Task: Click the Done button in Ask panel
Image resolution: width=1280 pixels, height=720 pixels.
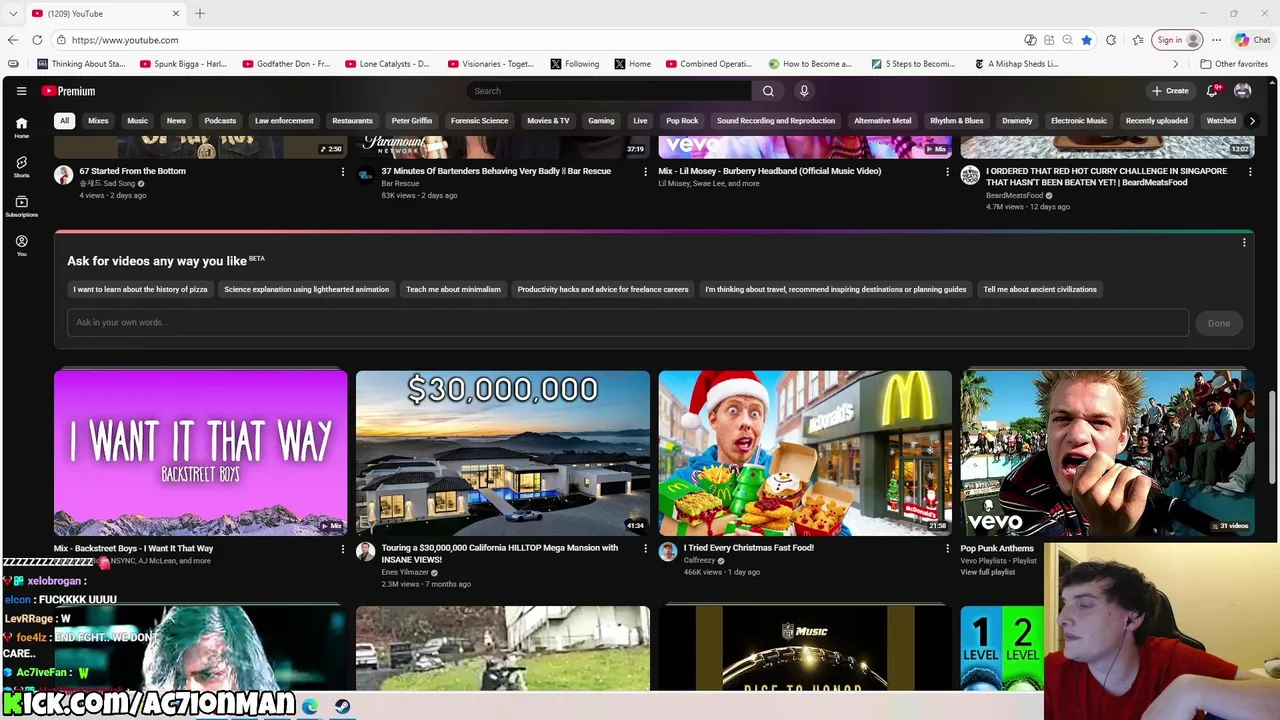Action: pos(1219,323)
